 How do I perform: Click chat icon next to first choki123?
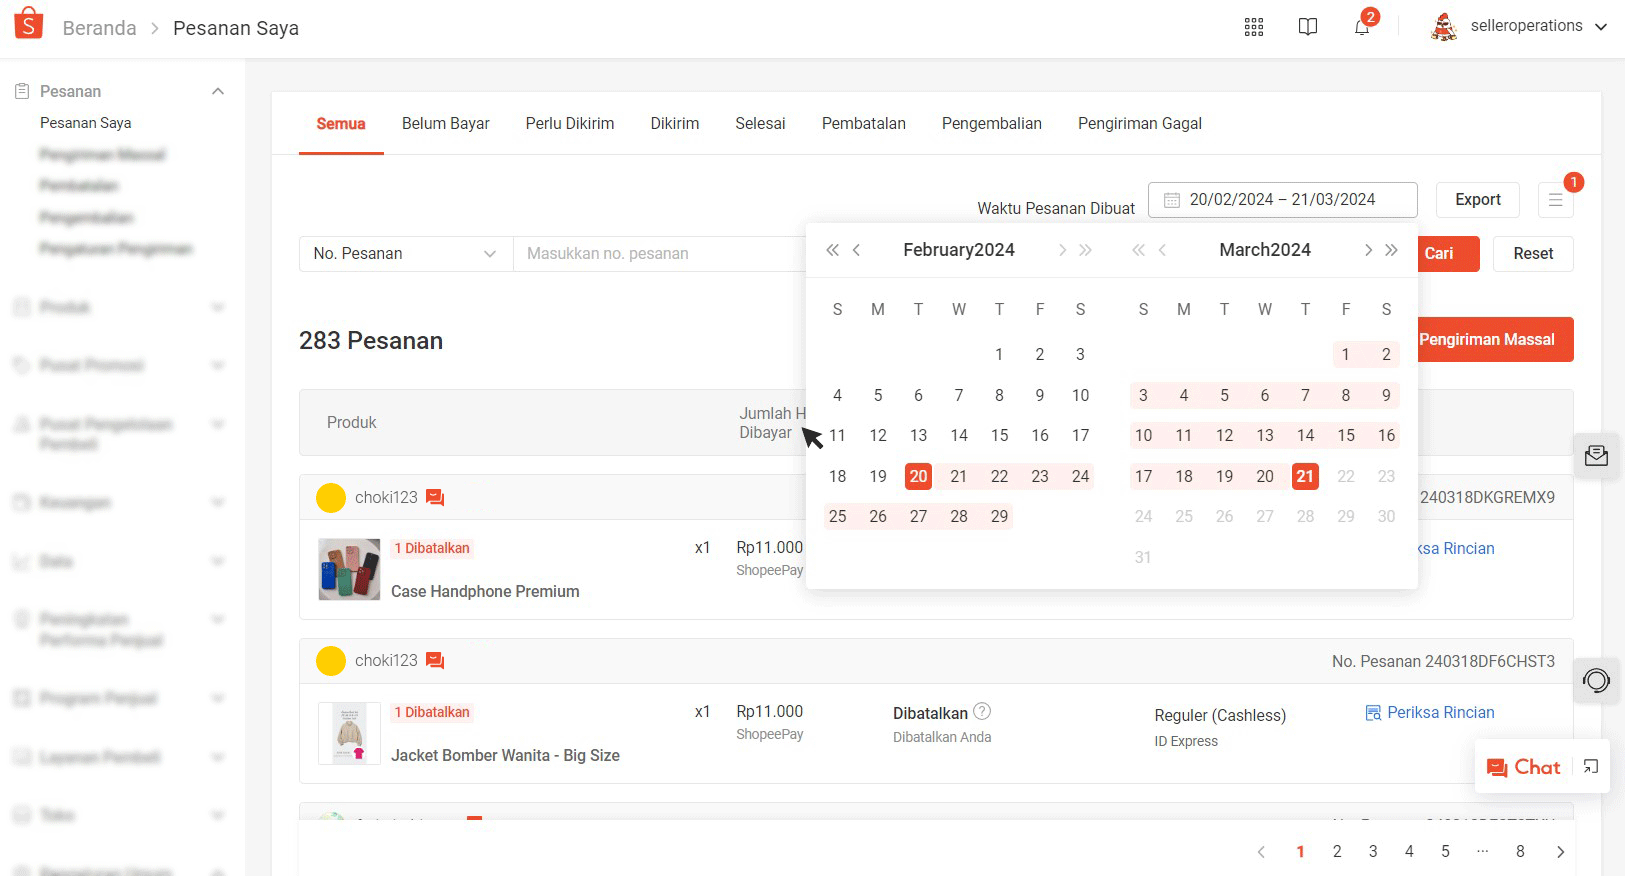coord(435,497)
